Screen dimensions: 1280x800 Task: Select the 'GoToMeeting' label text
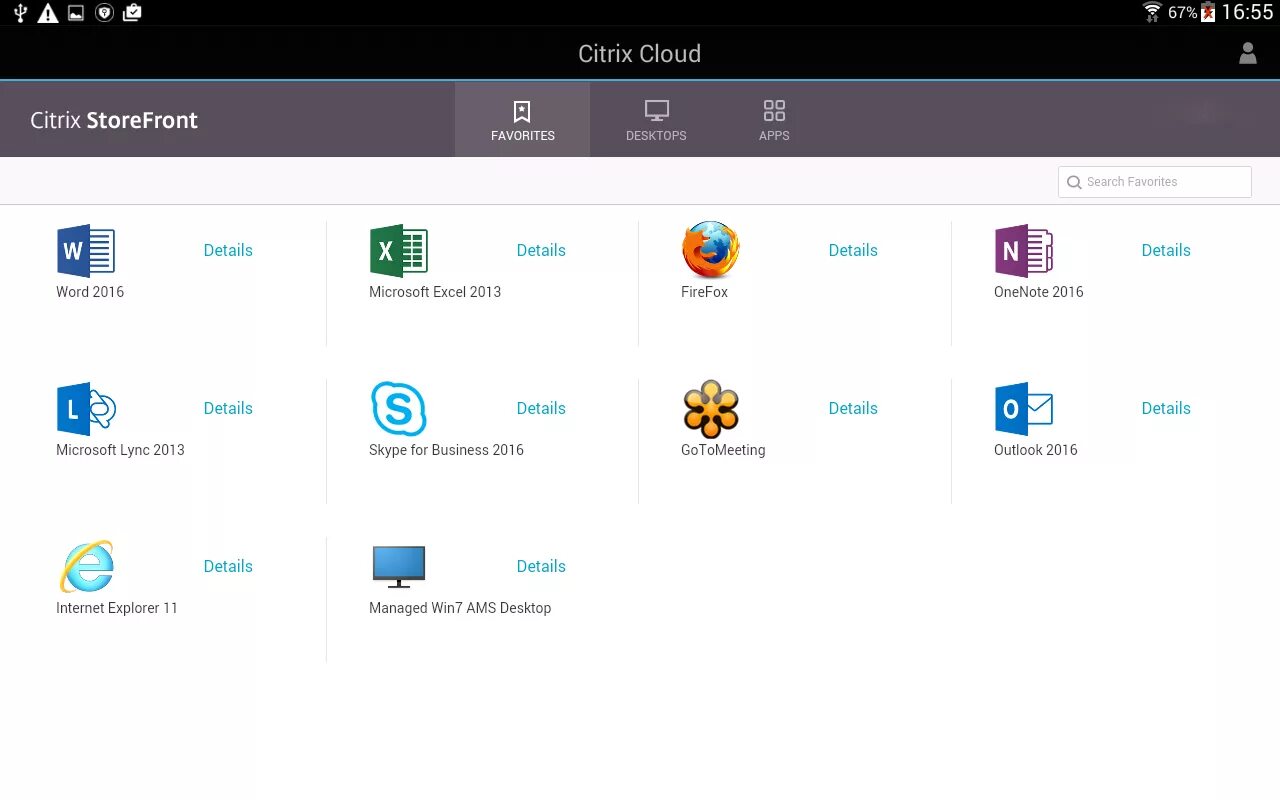point(723,450)
